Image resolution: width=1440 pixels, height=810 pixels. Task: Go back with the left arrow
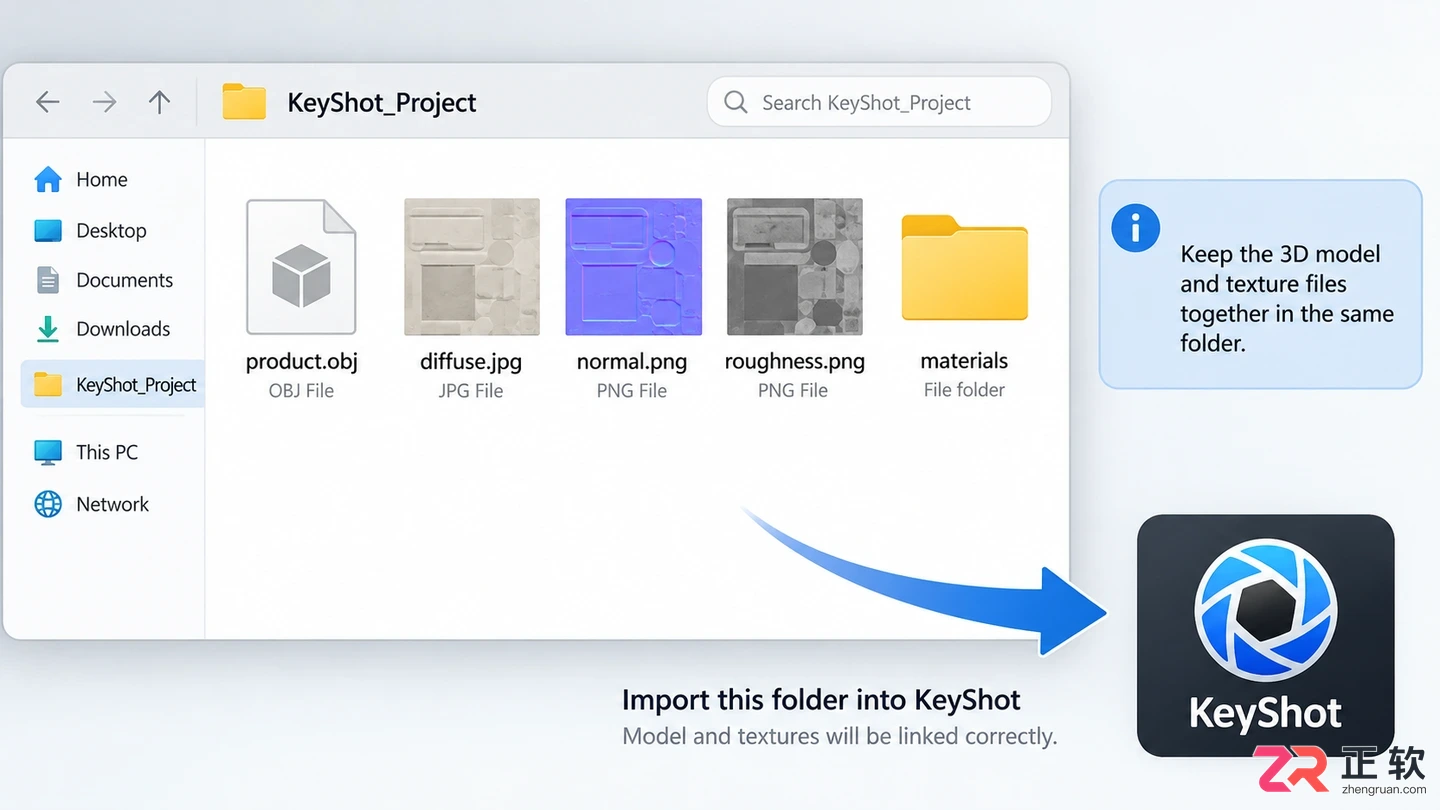pos(47,102)
